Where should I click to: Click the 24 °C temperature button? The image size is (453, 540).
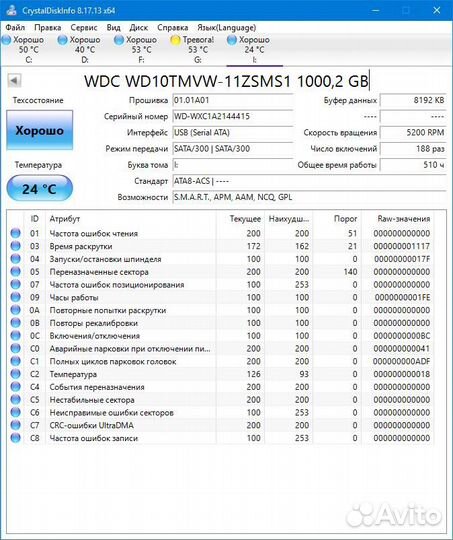(40, 188)
